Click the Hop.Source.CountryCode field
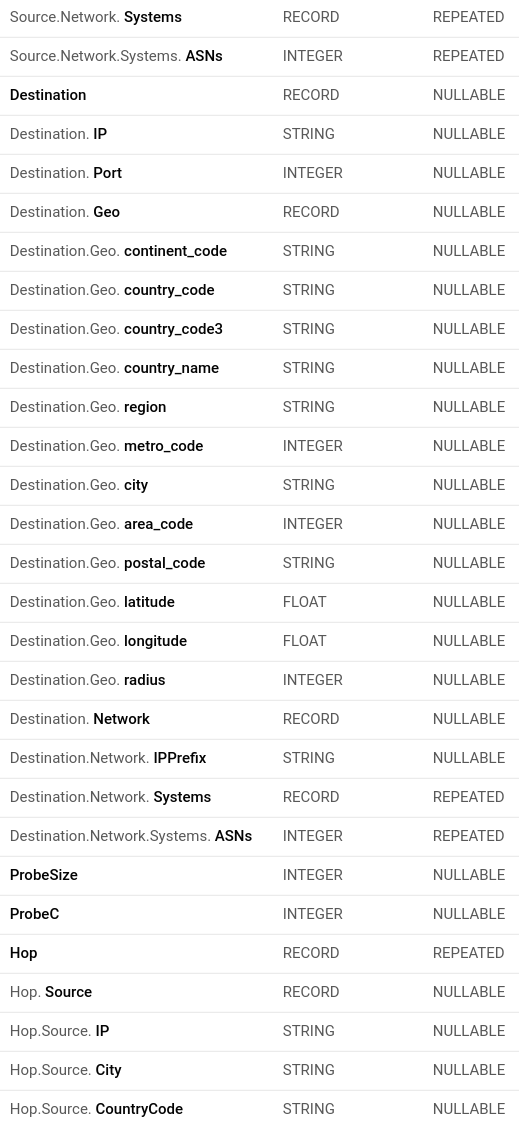Image resolution: width=519 pixels, height=1125 pixels. [259, 1108]
